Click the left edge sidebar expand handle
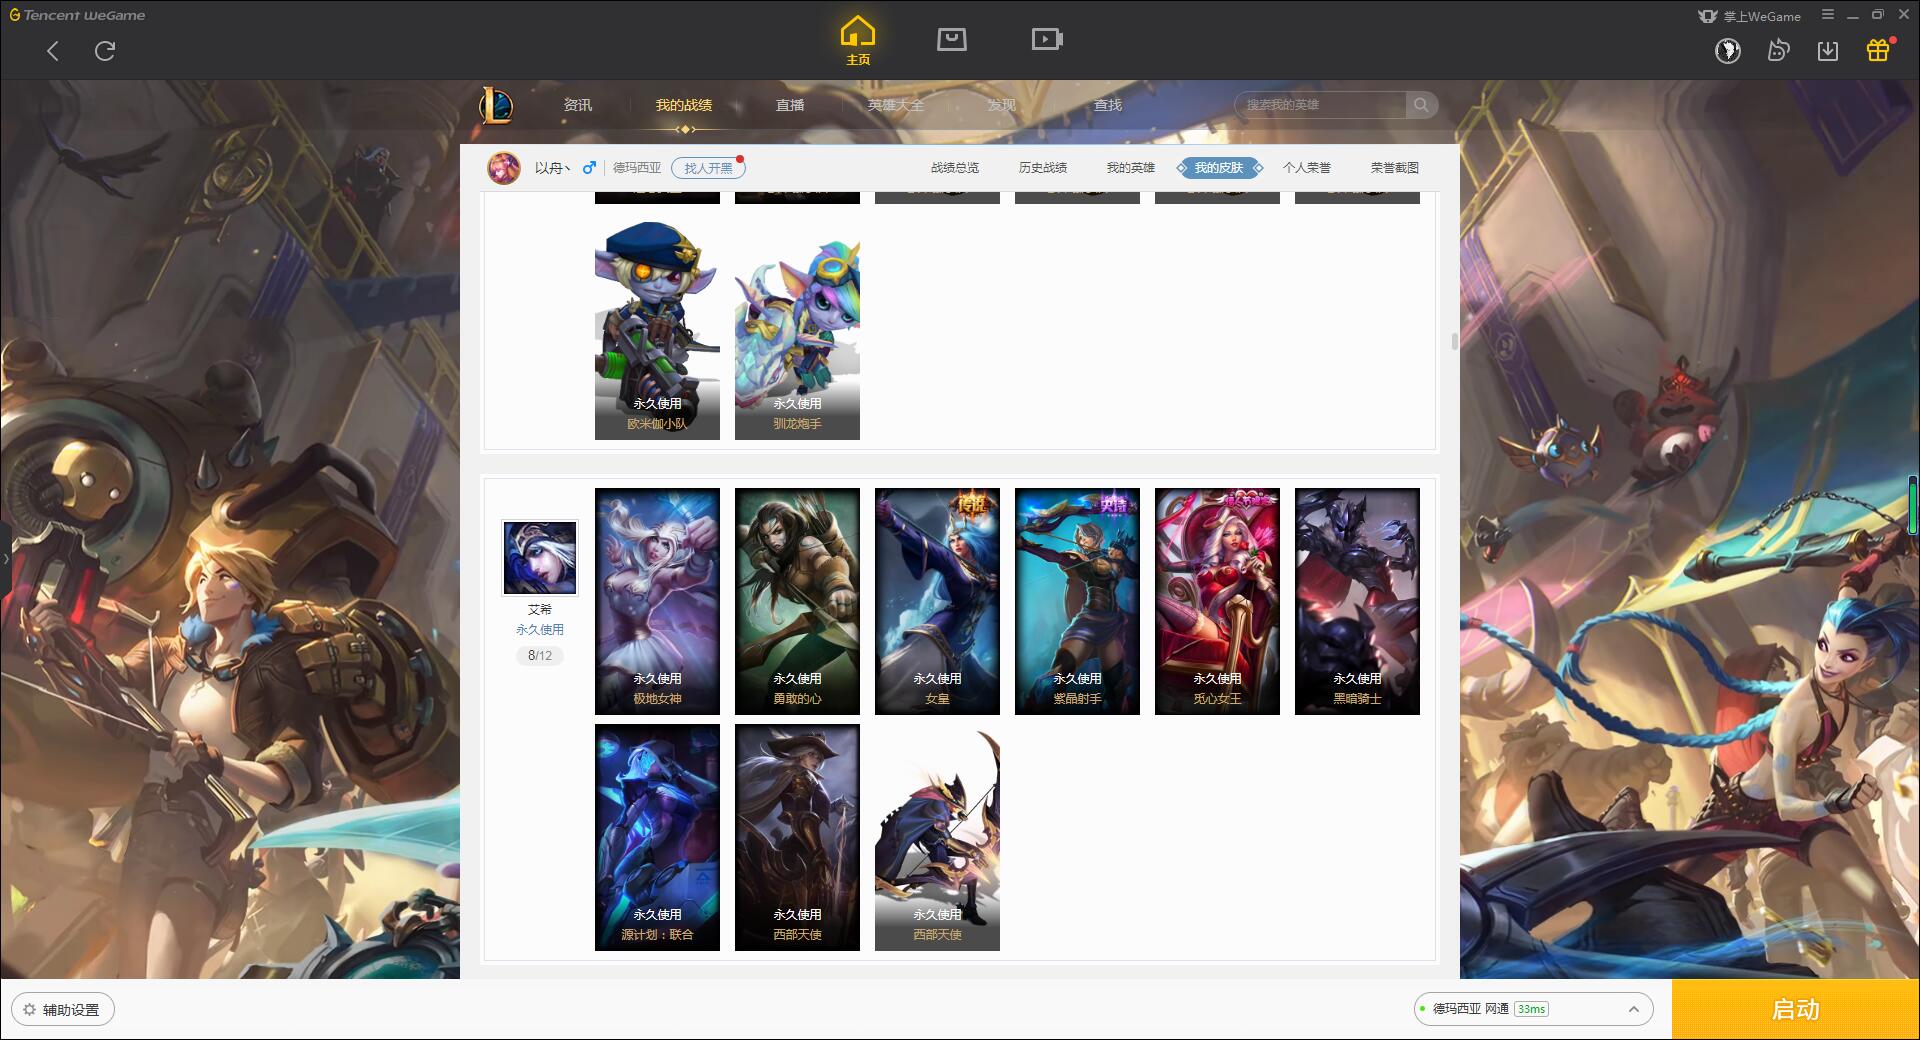 pyautogui.click(x=5, y=558)
